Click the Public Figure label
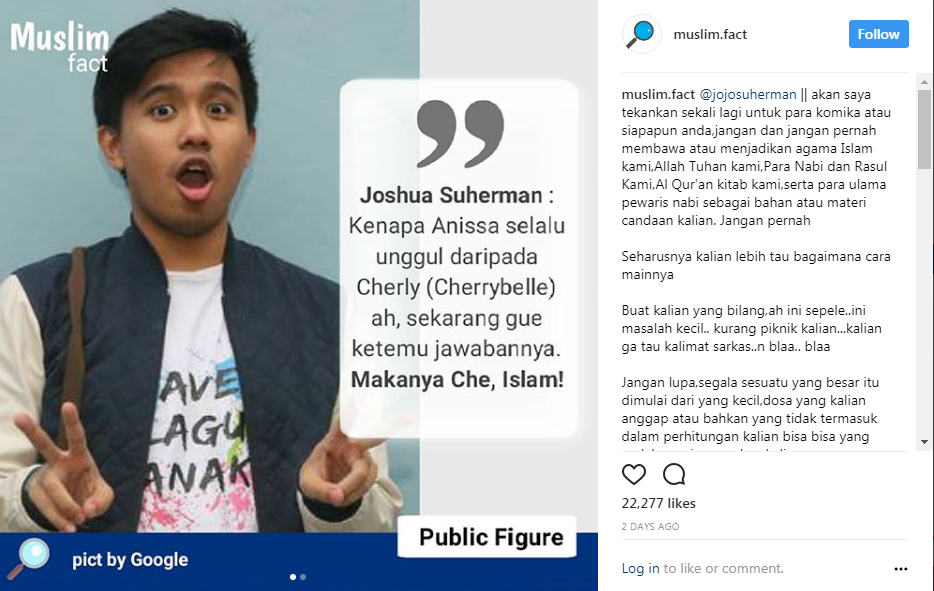Screen dimensions: 934x591 click(491, 537)
